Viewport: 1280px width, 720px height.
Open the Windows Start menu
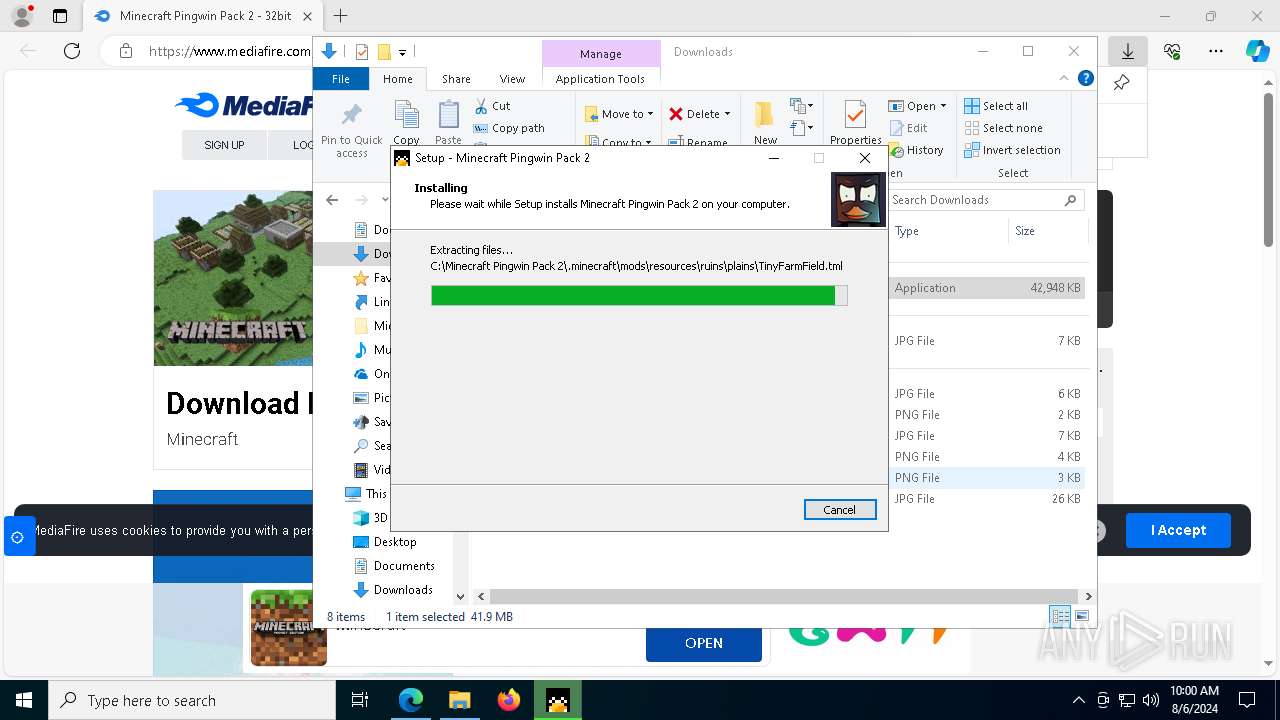pyautogui.click(x=24, y=700)
